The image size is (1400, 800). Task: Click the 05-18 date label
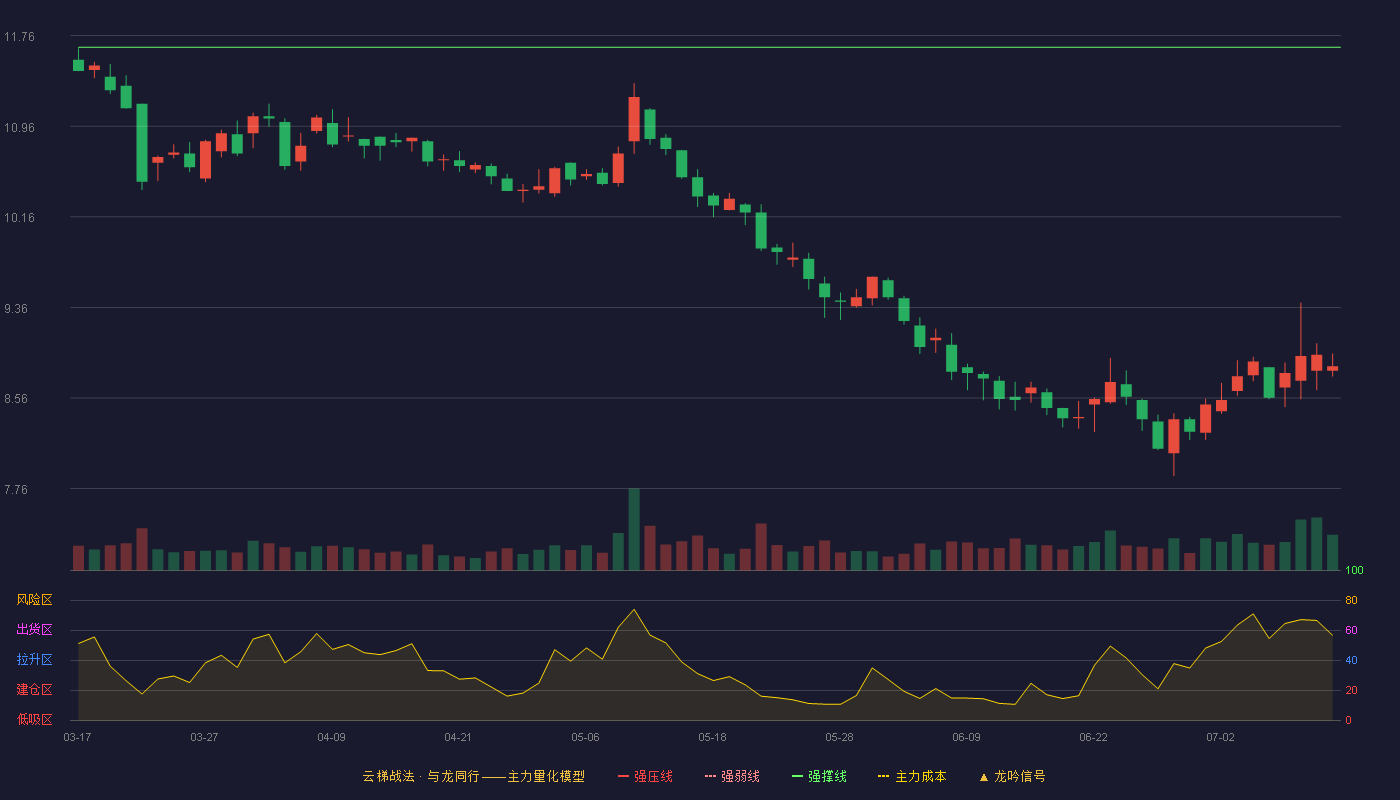(x=712, y=737)
